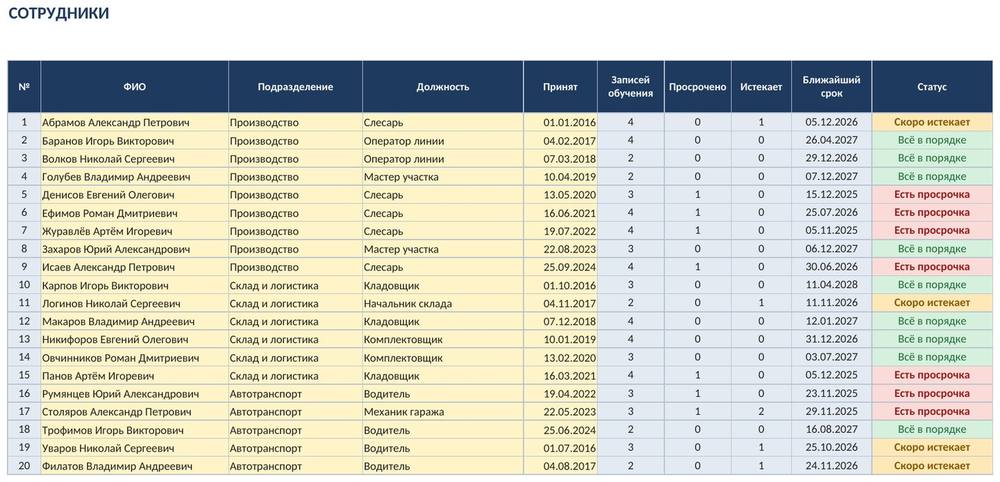Select the Истекает column header
This screenshot has height=482, width=1000.
pyautogui.click(x=761, y=87)
